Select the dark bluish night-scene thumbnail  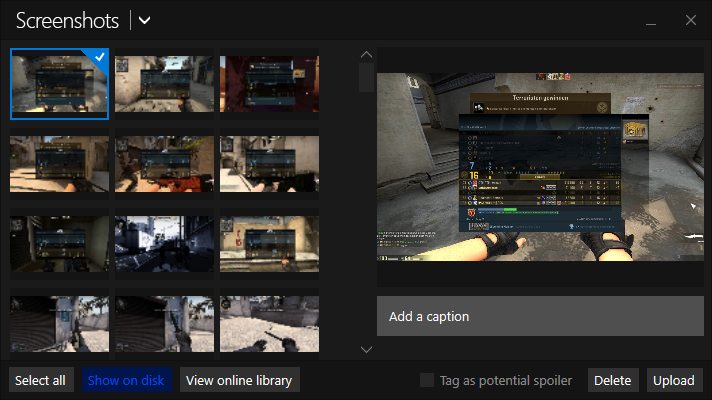[164, 244]
